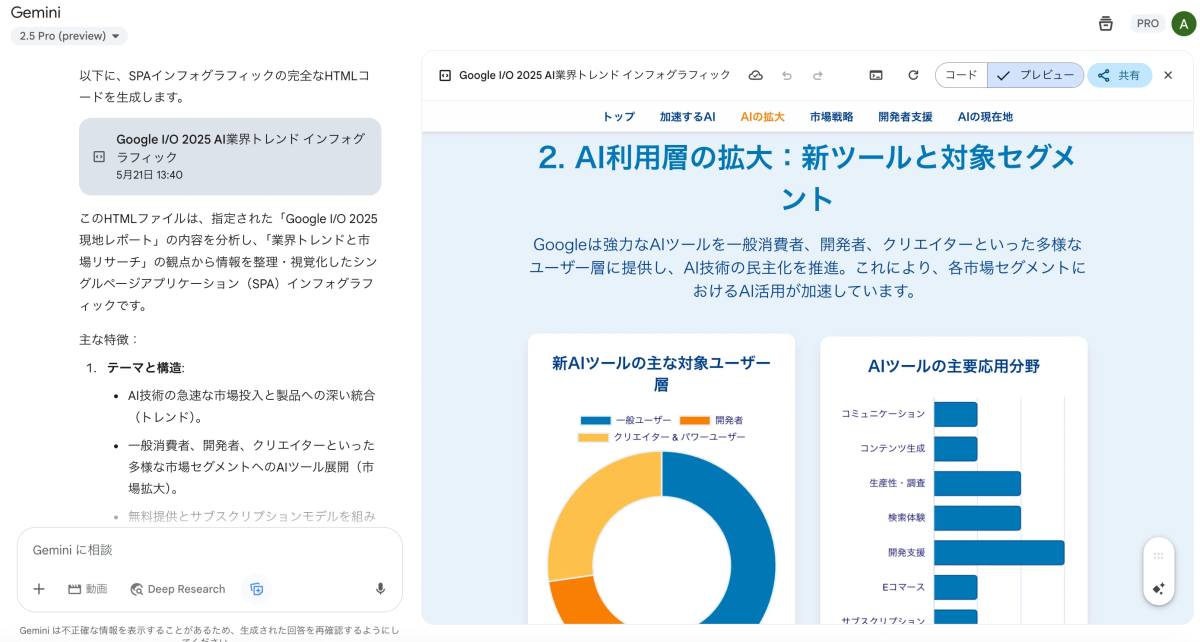Image resolution: width=1200 pixels, height=642 pixels.
Task: Reload the preview with refresh icon
Action: pos(913,75)
